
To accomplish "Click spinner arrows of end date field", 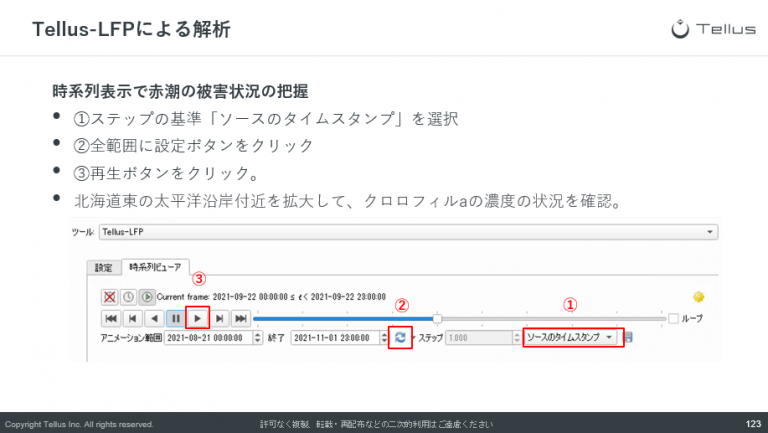I will point(384,337).
